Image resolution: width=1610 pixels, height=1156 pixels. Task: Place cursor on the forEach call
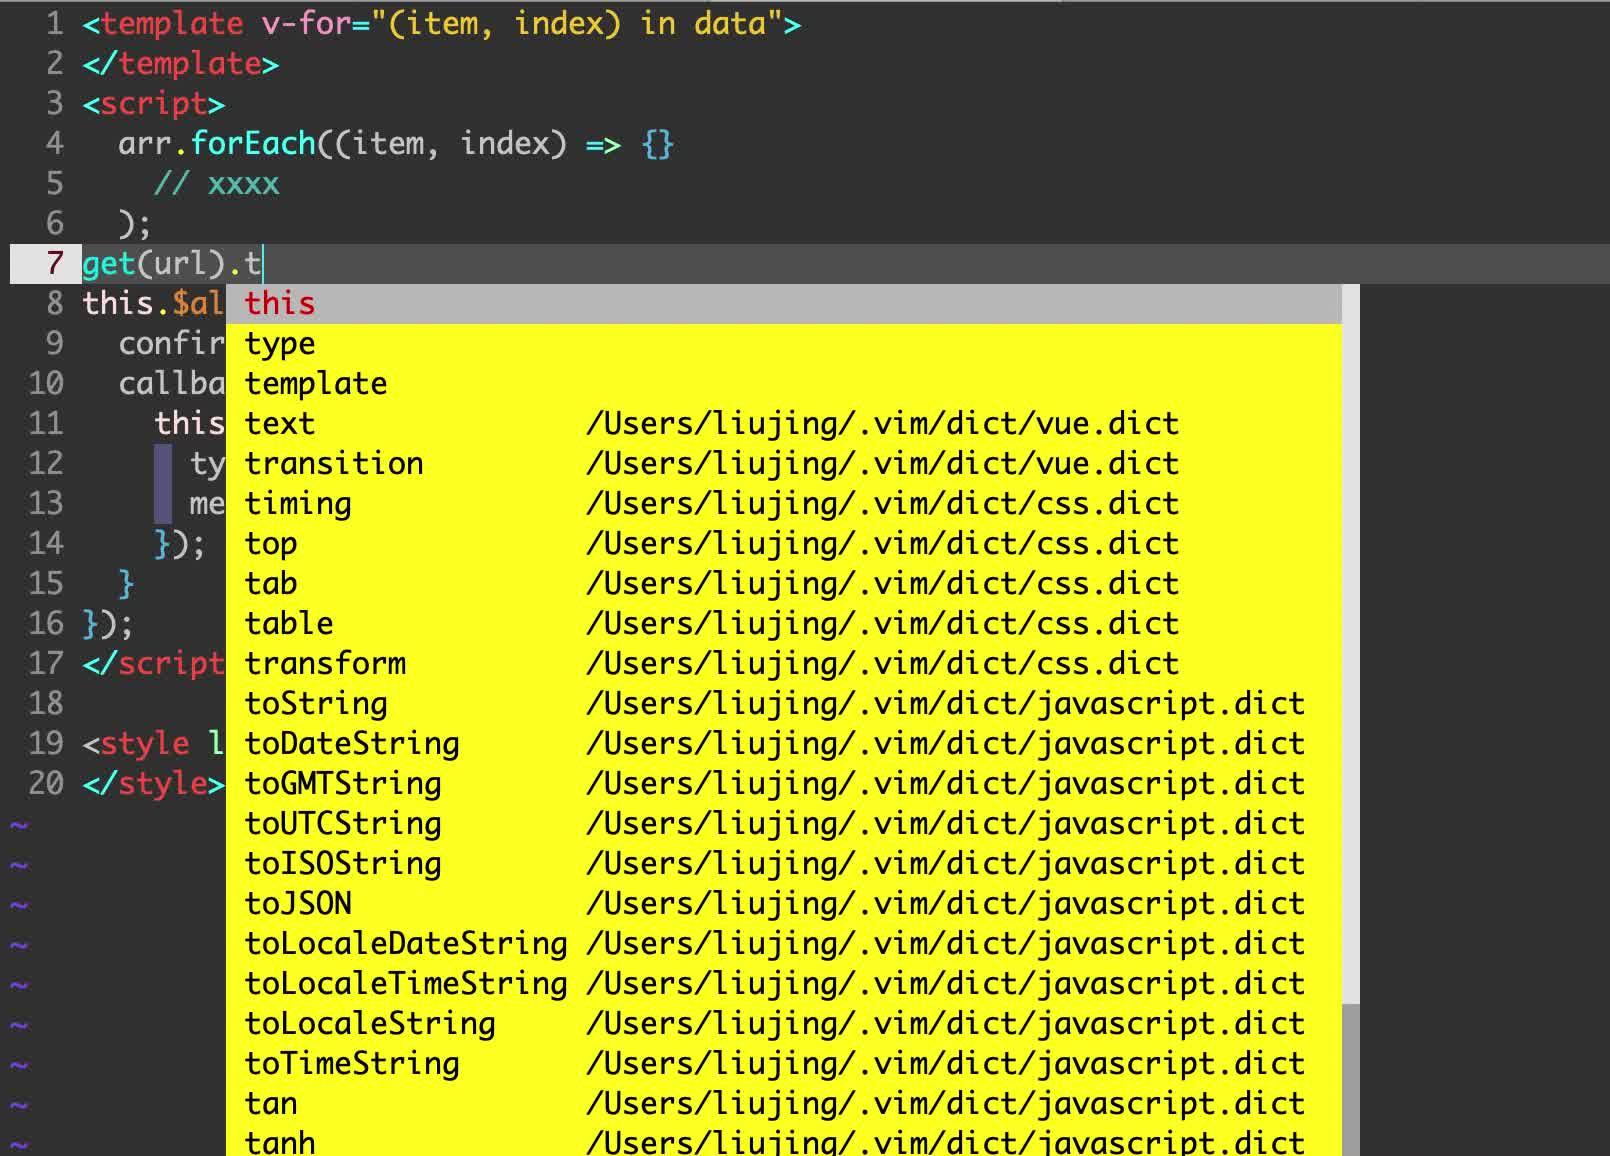[252, 143]
